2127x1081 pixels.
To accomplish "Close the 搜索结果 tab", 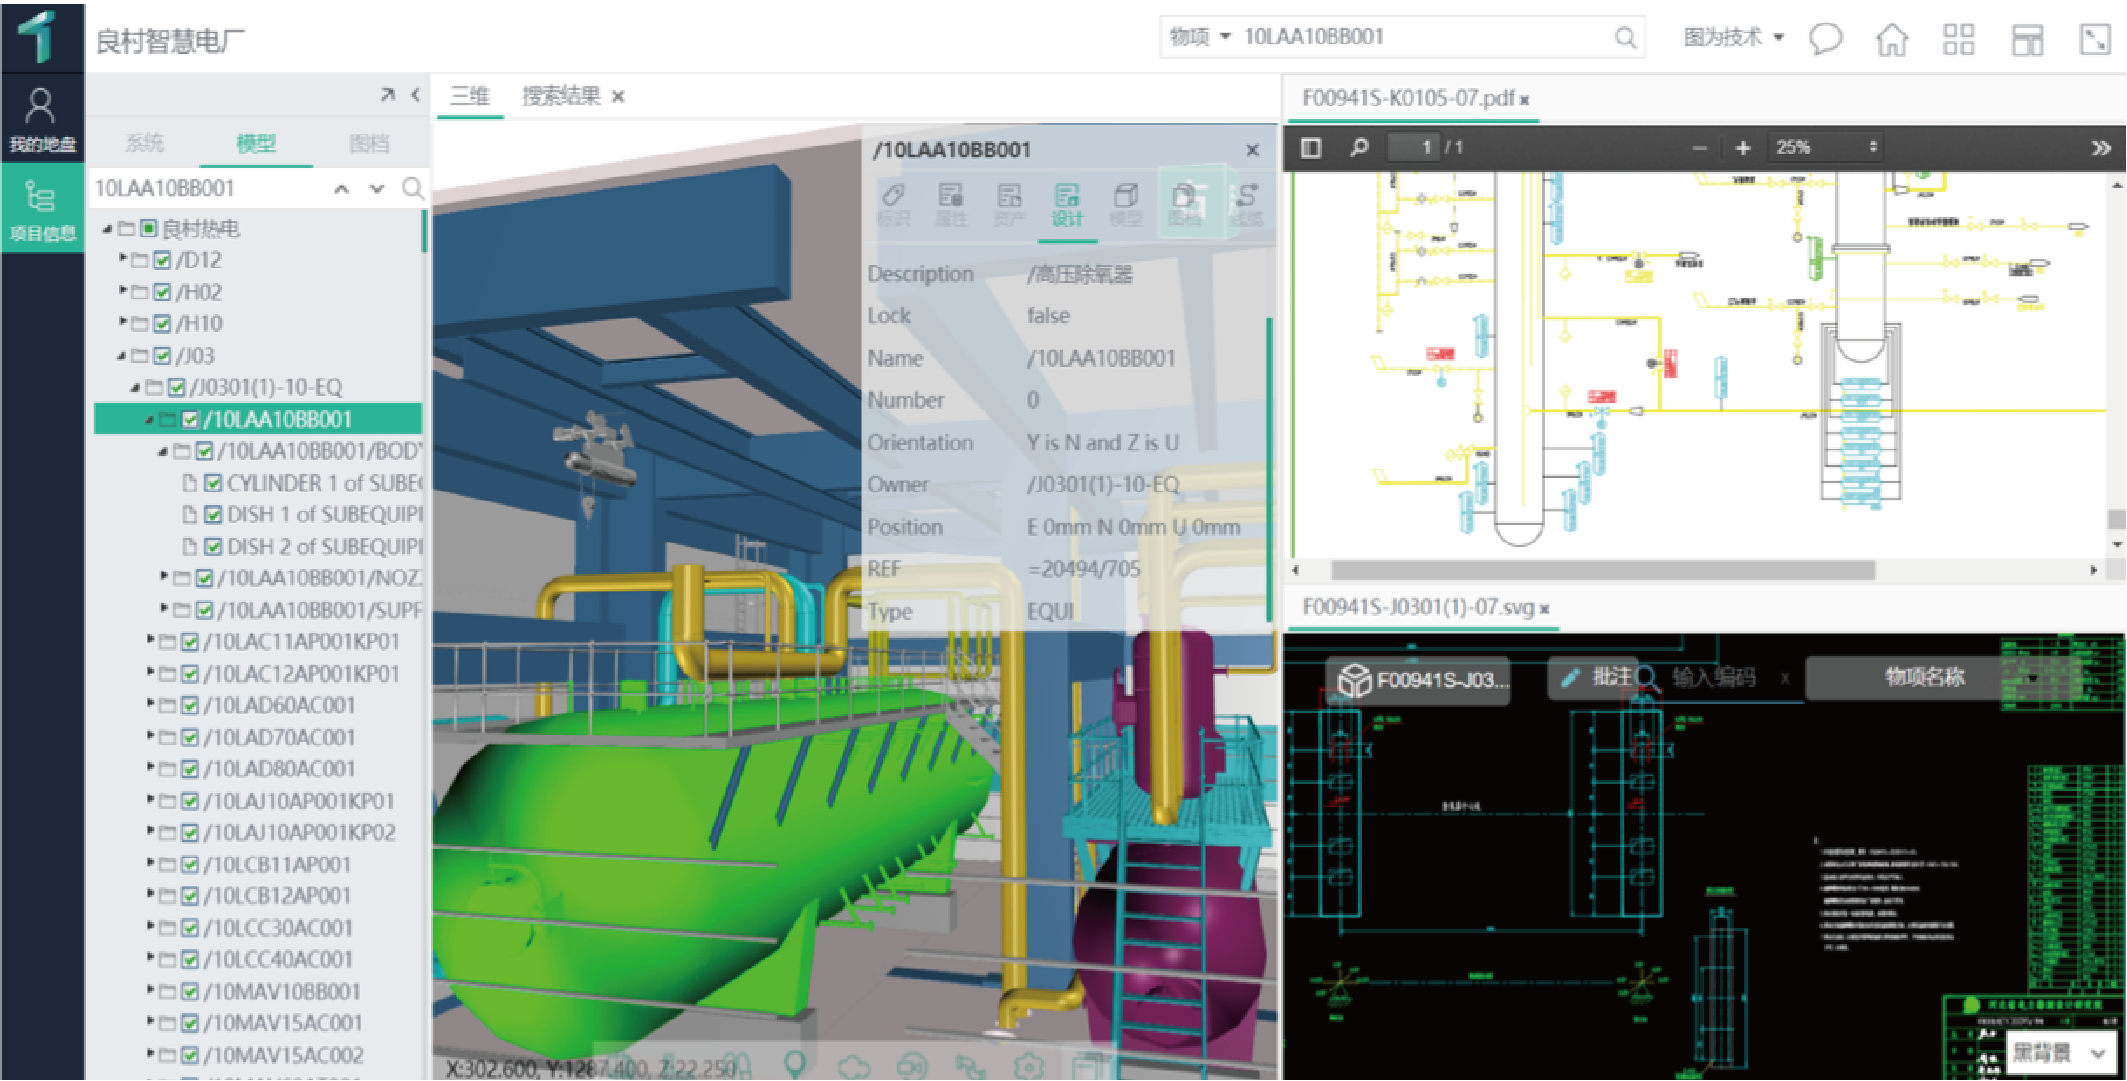I will [619, 97].
